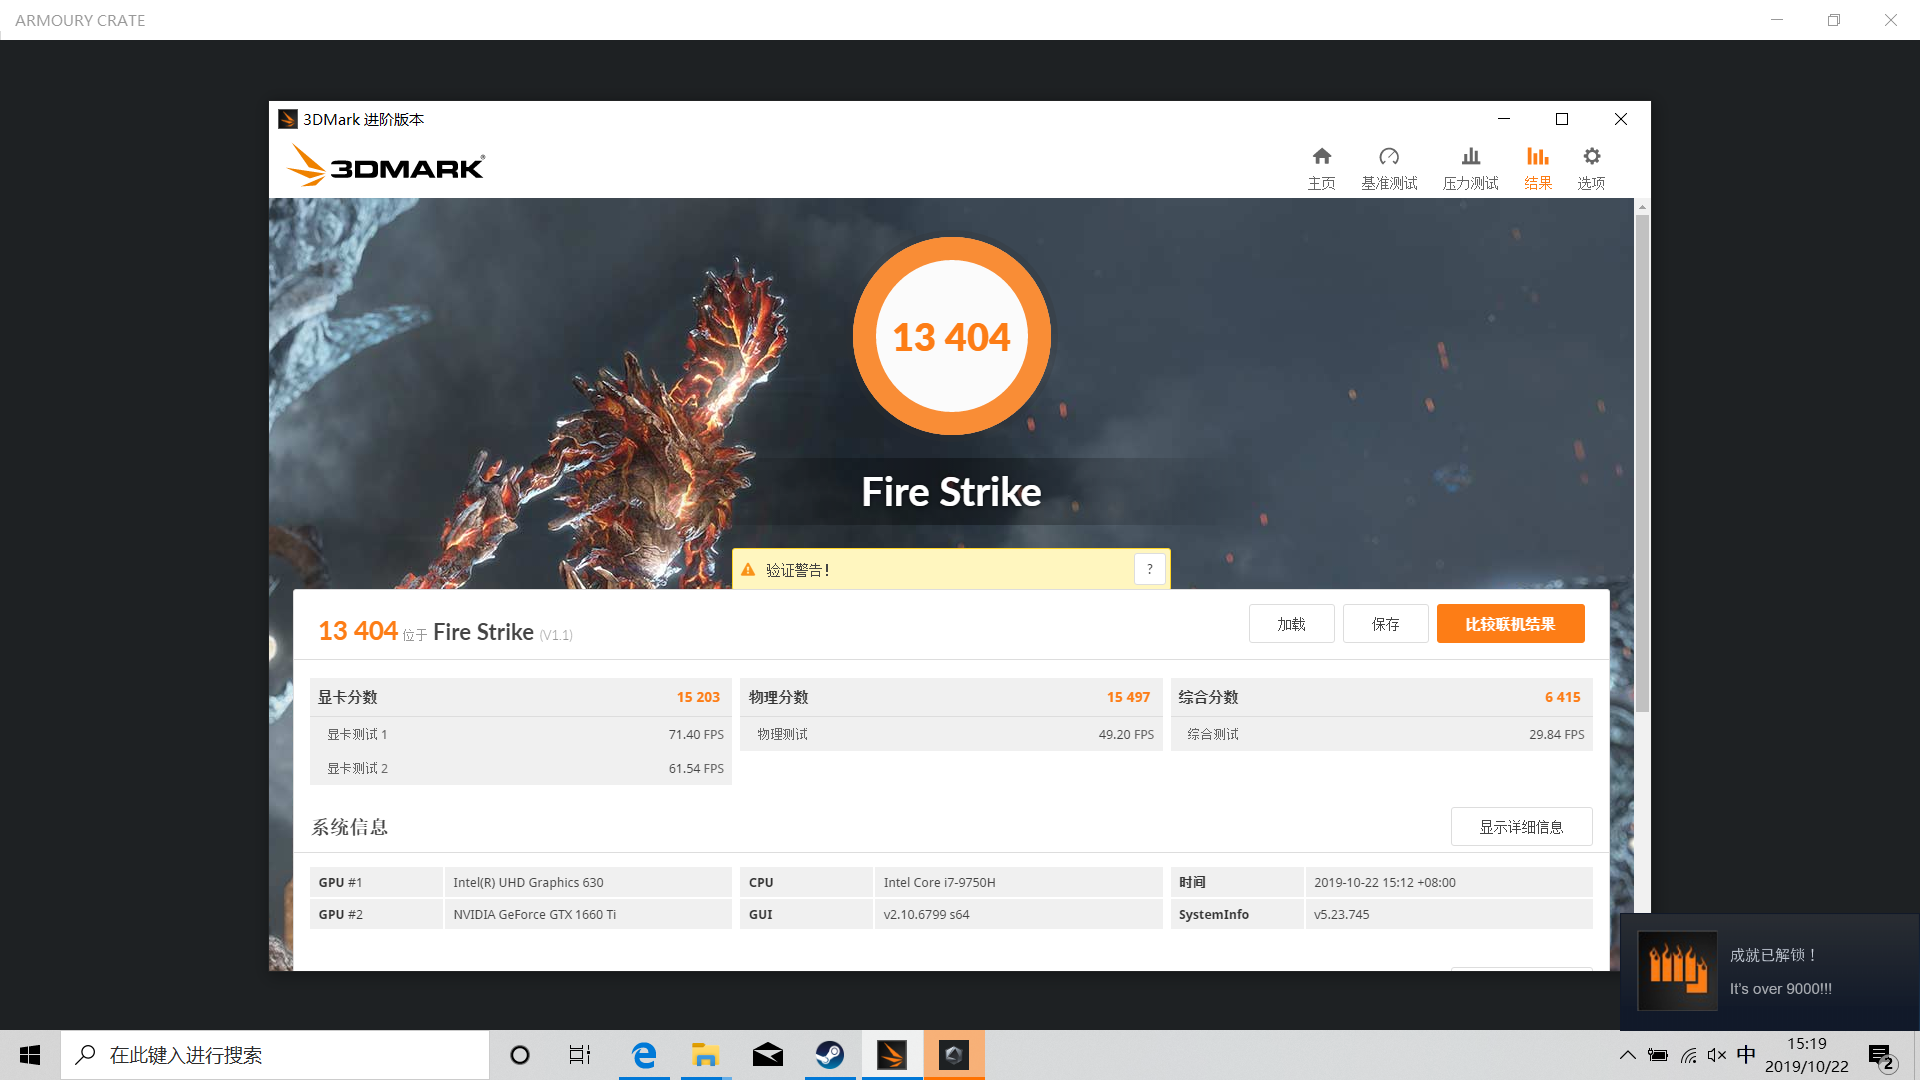Click the 物理测试 49.20 FPS row
The image size is (1920, 1080).
click(x=950, y=734)
